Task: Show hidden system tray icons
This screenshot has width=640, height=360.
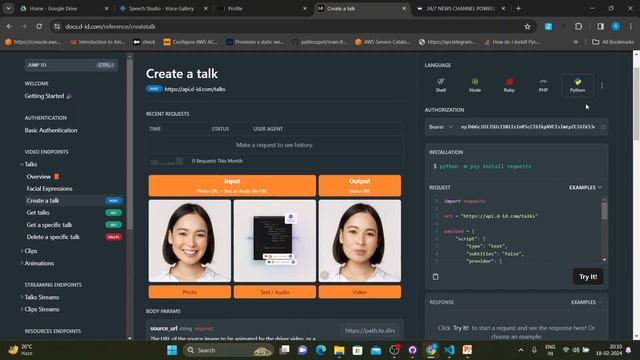Action: pos(521,350)
